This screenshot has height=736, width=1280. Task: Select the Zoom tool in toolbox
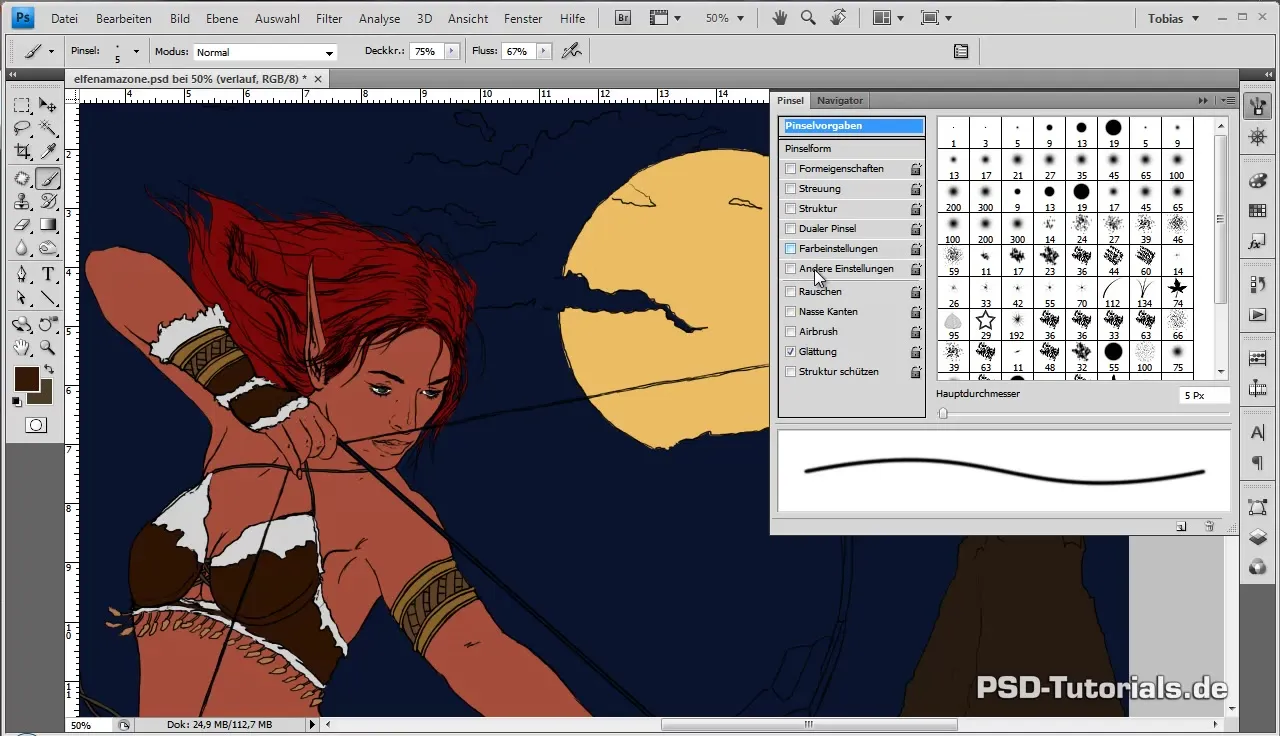pyautogui.click(x=47, y=348)
